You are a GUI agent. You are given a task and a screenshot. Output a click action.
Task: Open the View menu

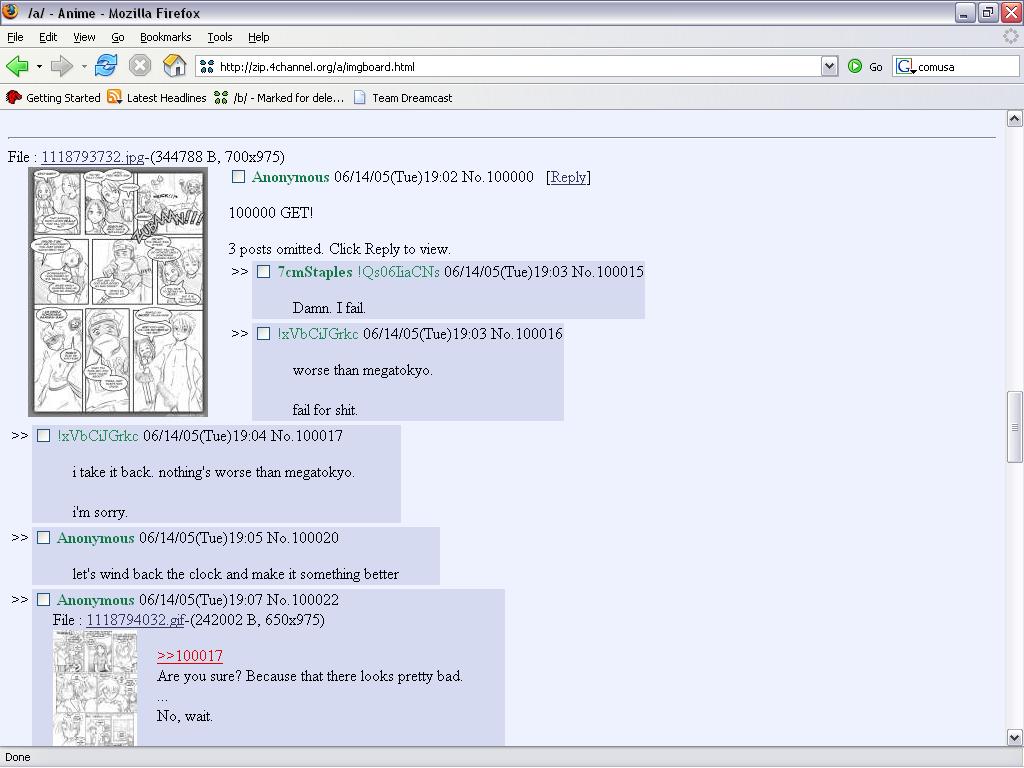(84, 37)
